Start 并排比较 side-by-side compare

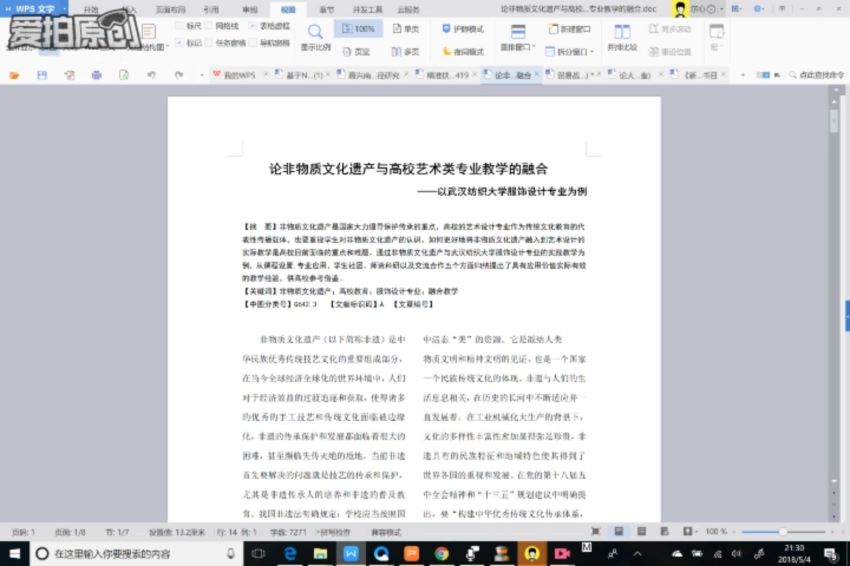tap(622, 37)
